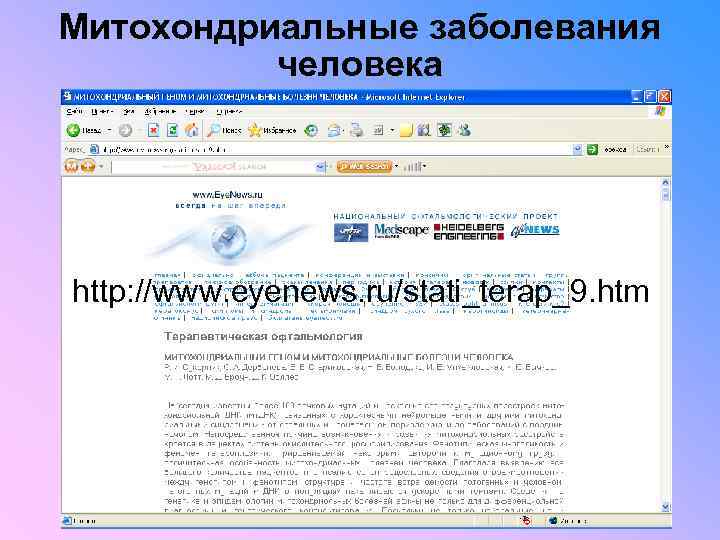
Task: Go to the Home page icon
Action: click(191, 130)
